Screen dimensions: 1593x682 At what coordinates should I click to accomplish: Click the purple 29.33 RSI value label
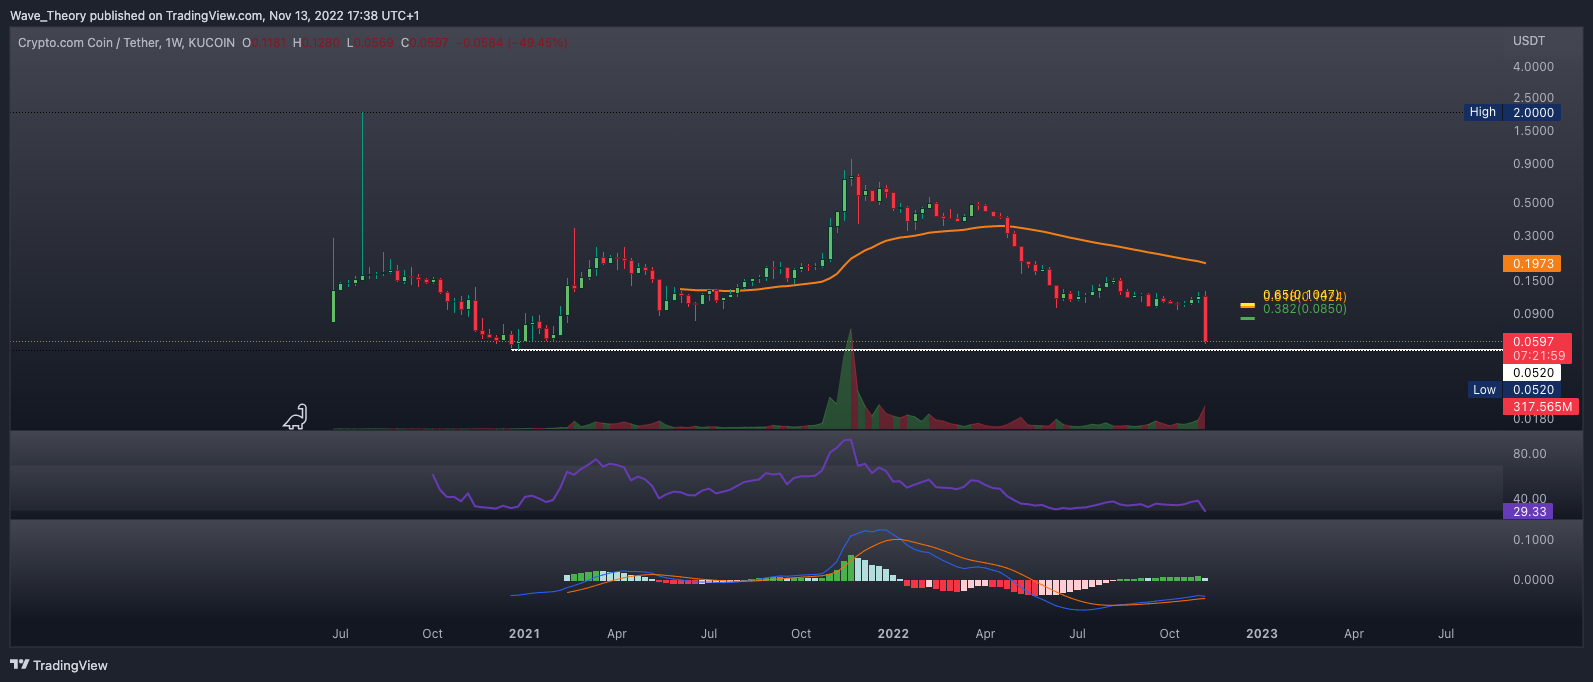point(1529,511)
